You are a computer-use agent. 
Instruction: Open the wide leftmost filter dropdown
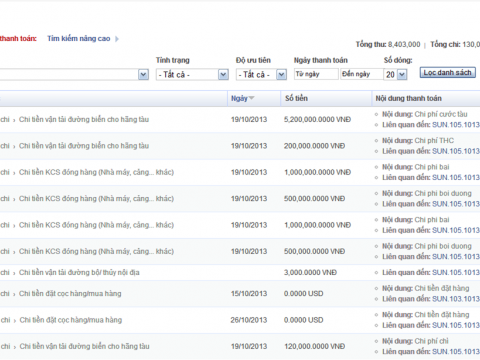pos(74,74)
